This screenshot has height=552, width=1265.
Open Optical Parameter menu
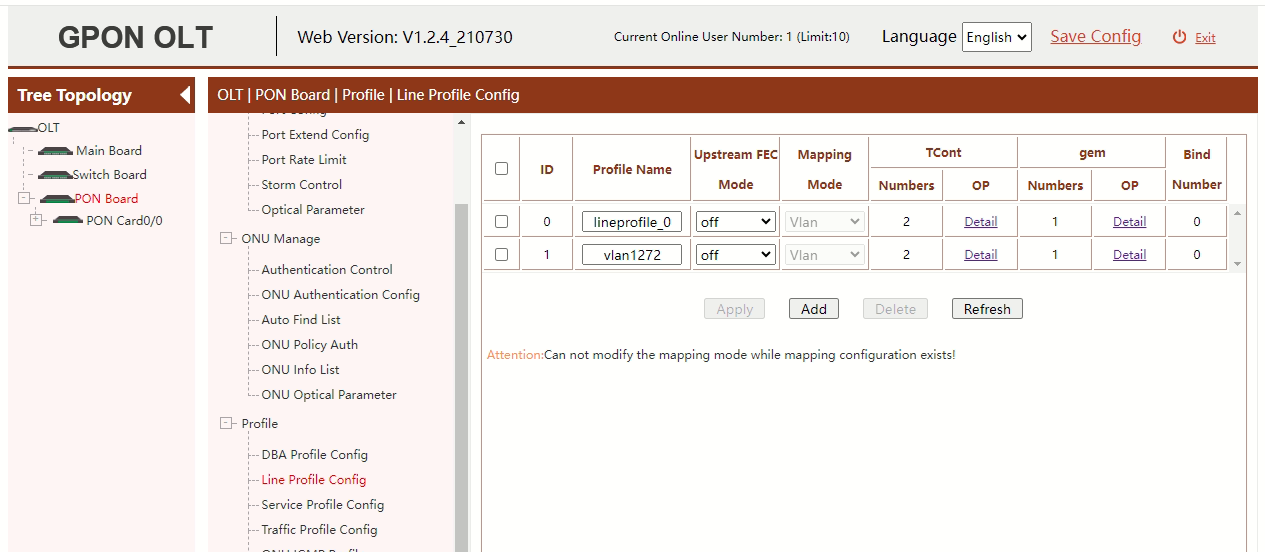[313, 210]
